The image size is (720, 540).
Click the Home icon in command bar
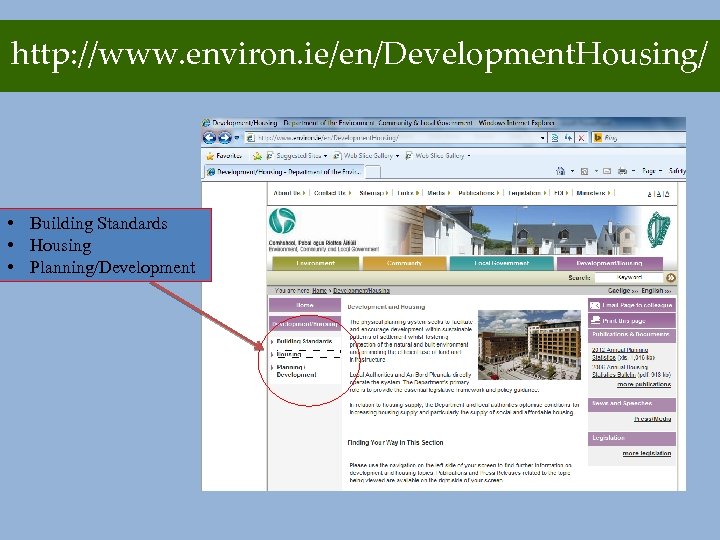561,171
